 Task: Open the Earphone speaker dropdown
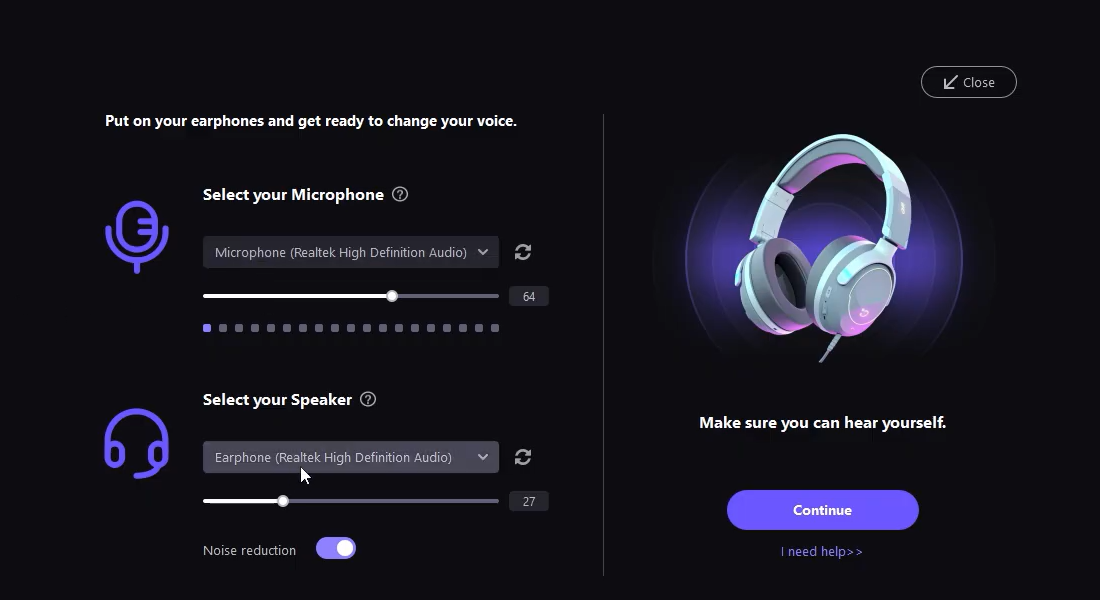tap(340, 457)
